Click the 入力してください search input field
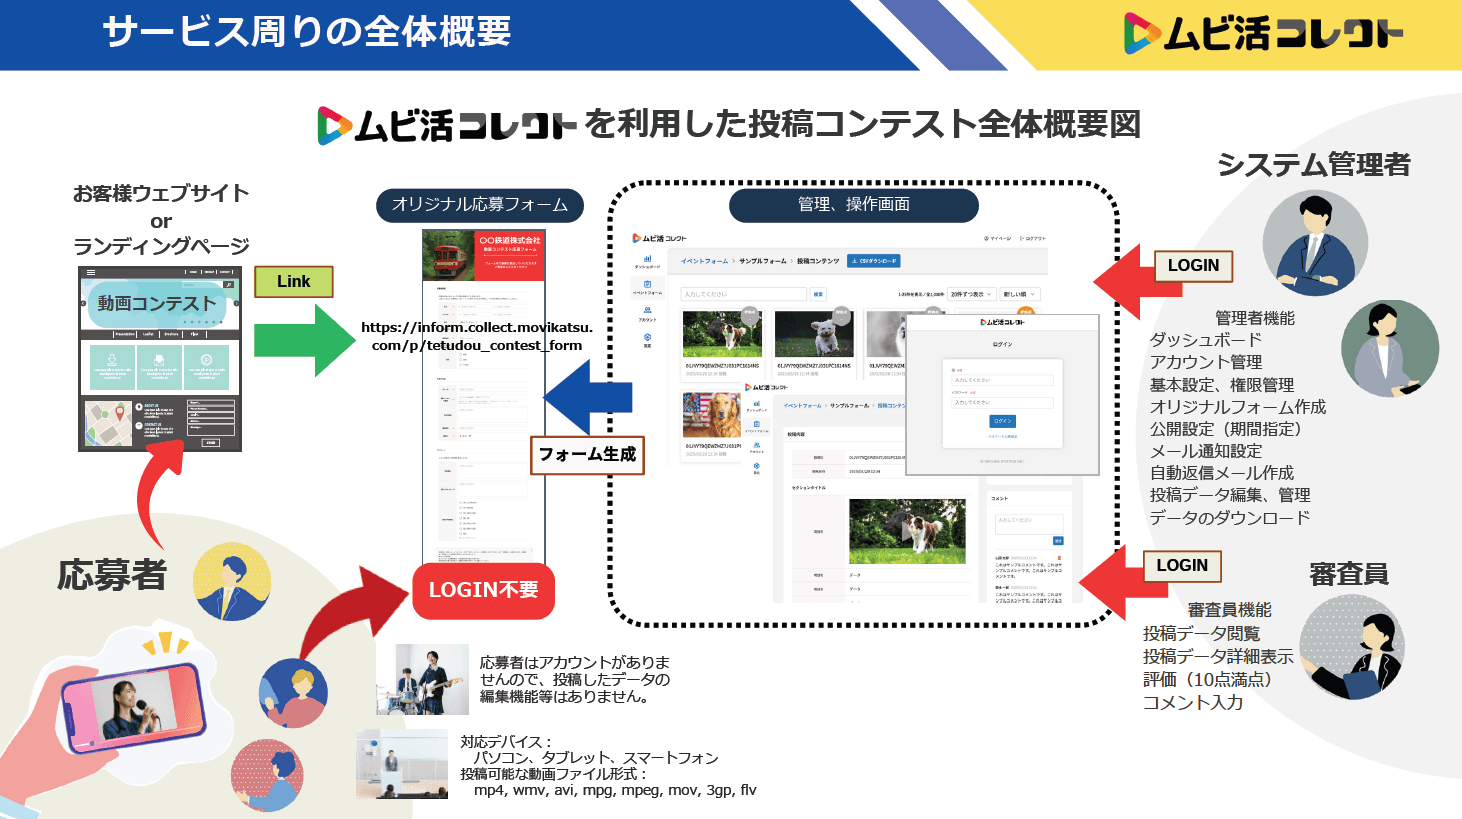The image size is (1462, 819). click(x=744, y=293)
